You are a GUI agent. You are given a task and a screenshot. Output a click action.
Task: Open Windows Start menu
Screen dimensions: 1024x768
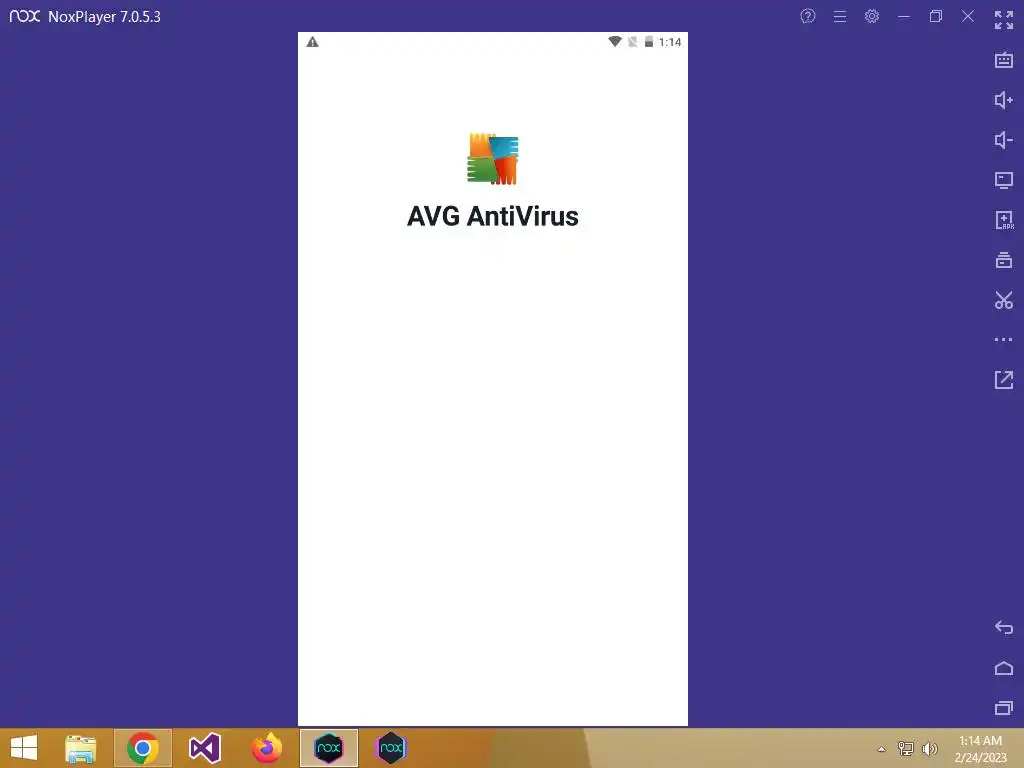tap(24, 748)
